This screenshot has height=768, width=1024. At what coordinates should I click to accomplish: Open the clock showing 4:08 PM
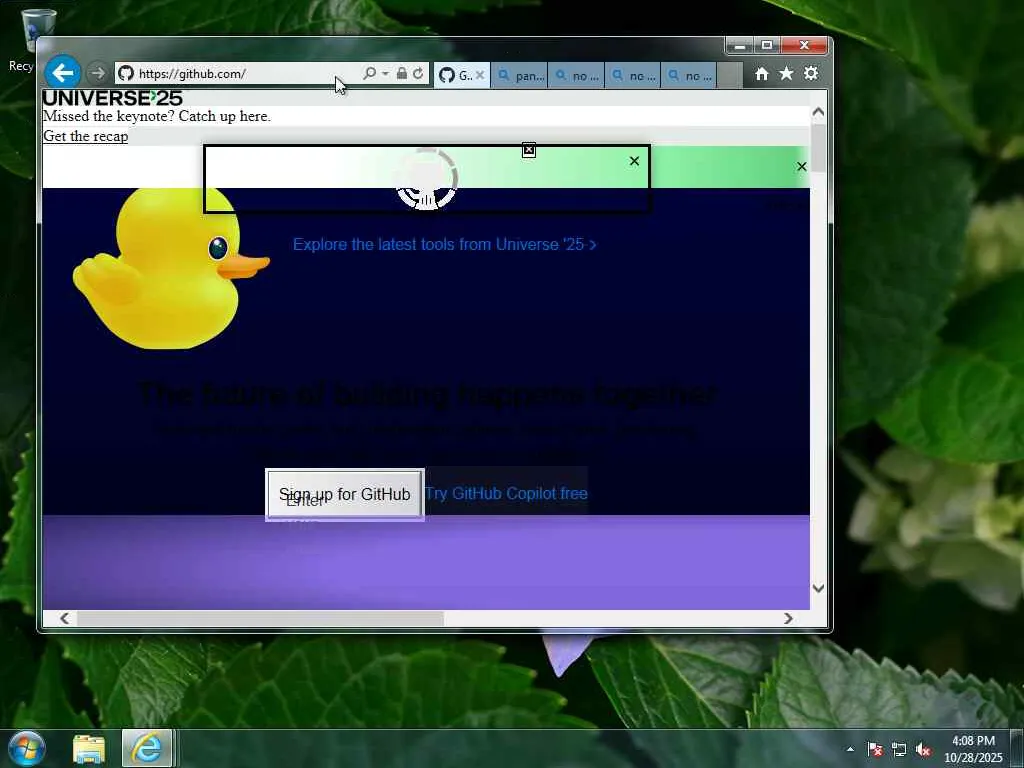coord(973,749)
